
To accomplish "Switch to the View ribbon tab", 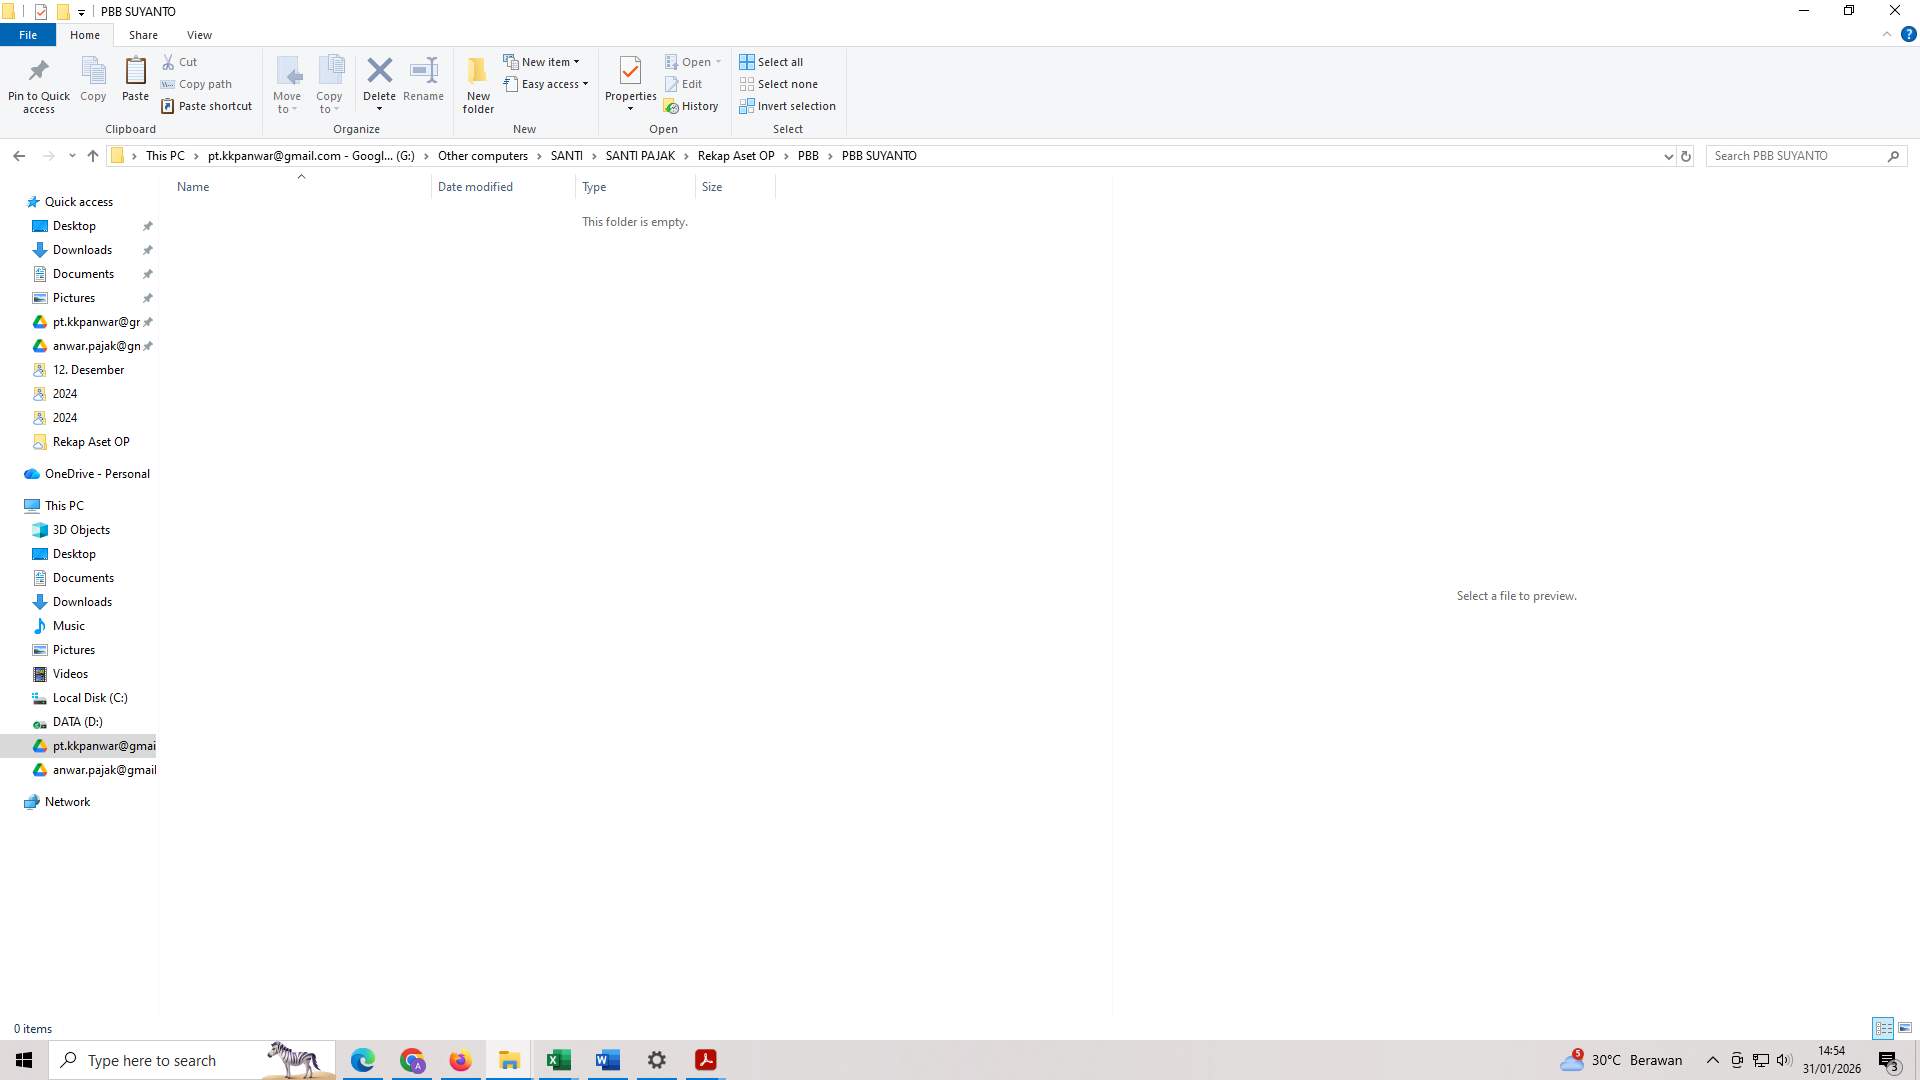I will click(199, 34).
